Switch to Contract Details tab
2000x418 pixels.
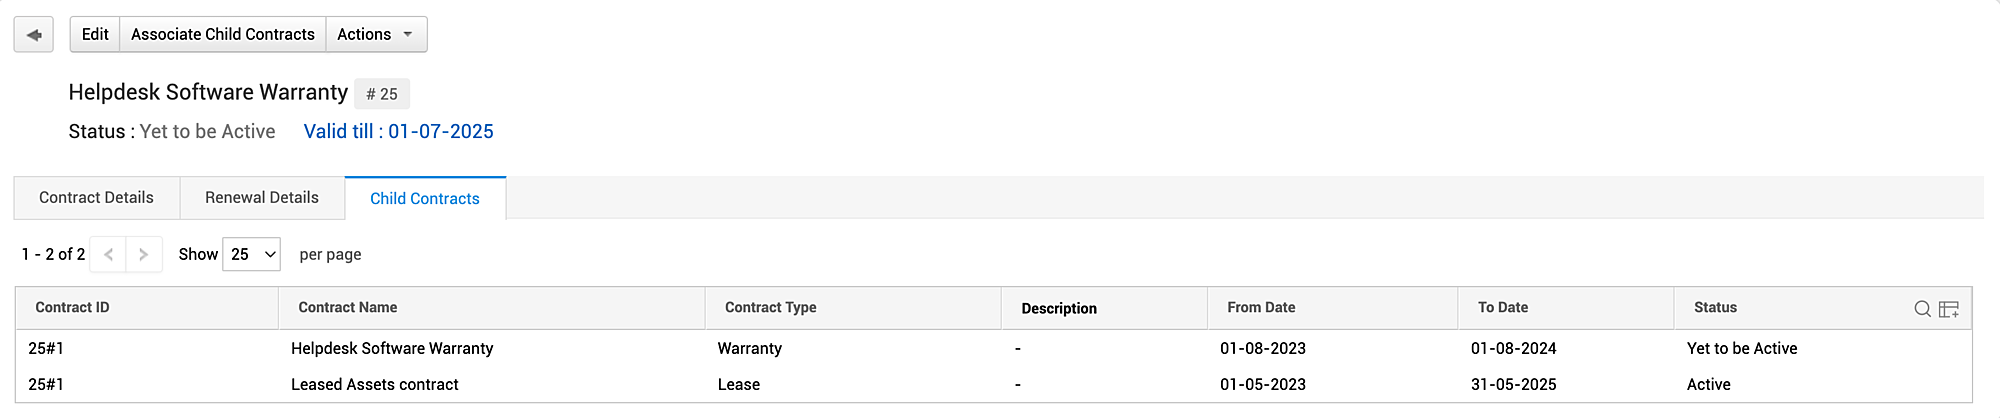tap(96, 198)
